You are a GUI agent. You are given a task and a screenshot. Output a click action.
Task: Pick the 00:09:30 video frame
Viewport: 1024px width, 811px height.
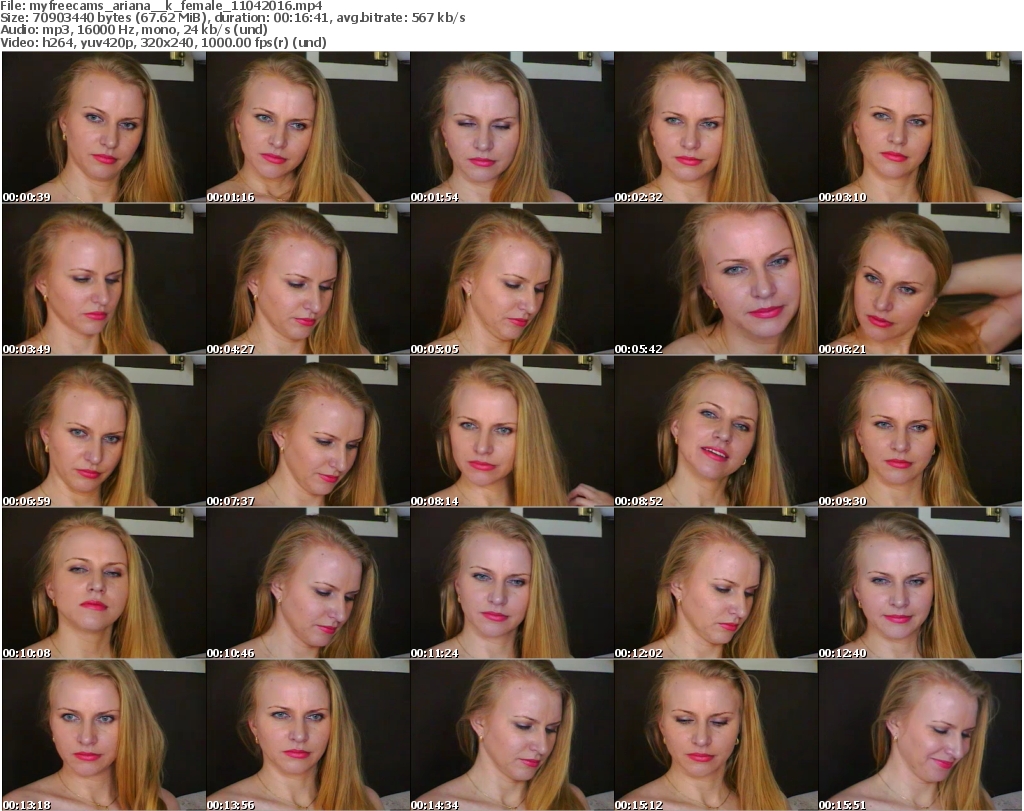point(920,431)
